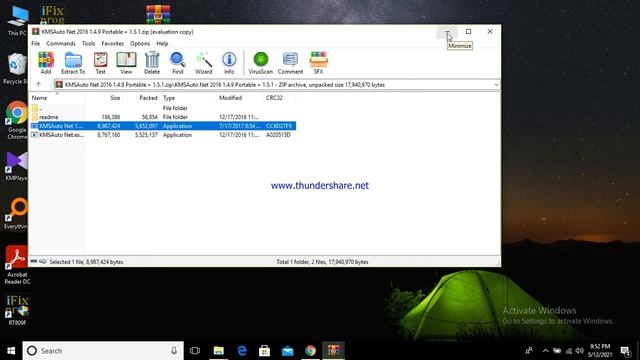This screenshot has height=360, width=640.
Task: Open the Recycle Bin desktop icon
Action: click(x=16, y=69)
